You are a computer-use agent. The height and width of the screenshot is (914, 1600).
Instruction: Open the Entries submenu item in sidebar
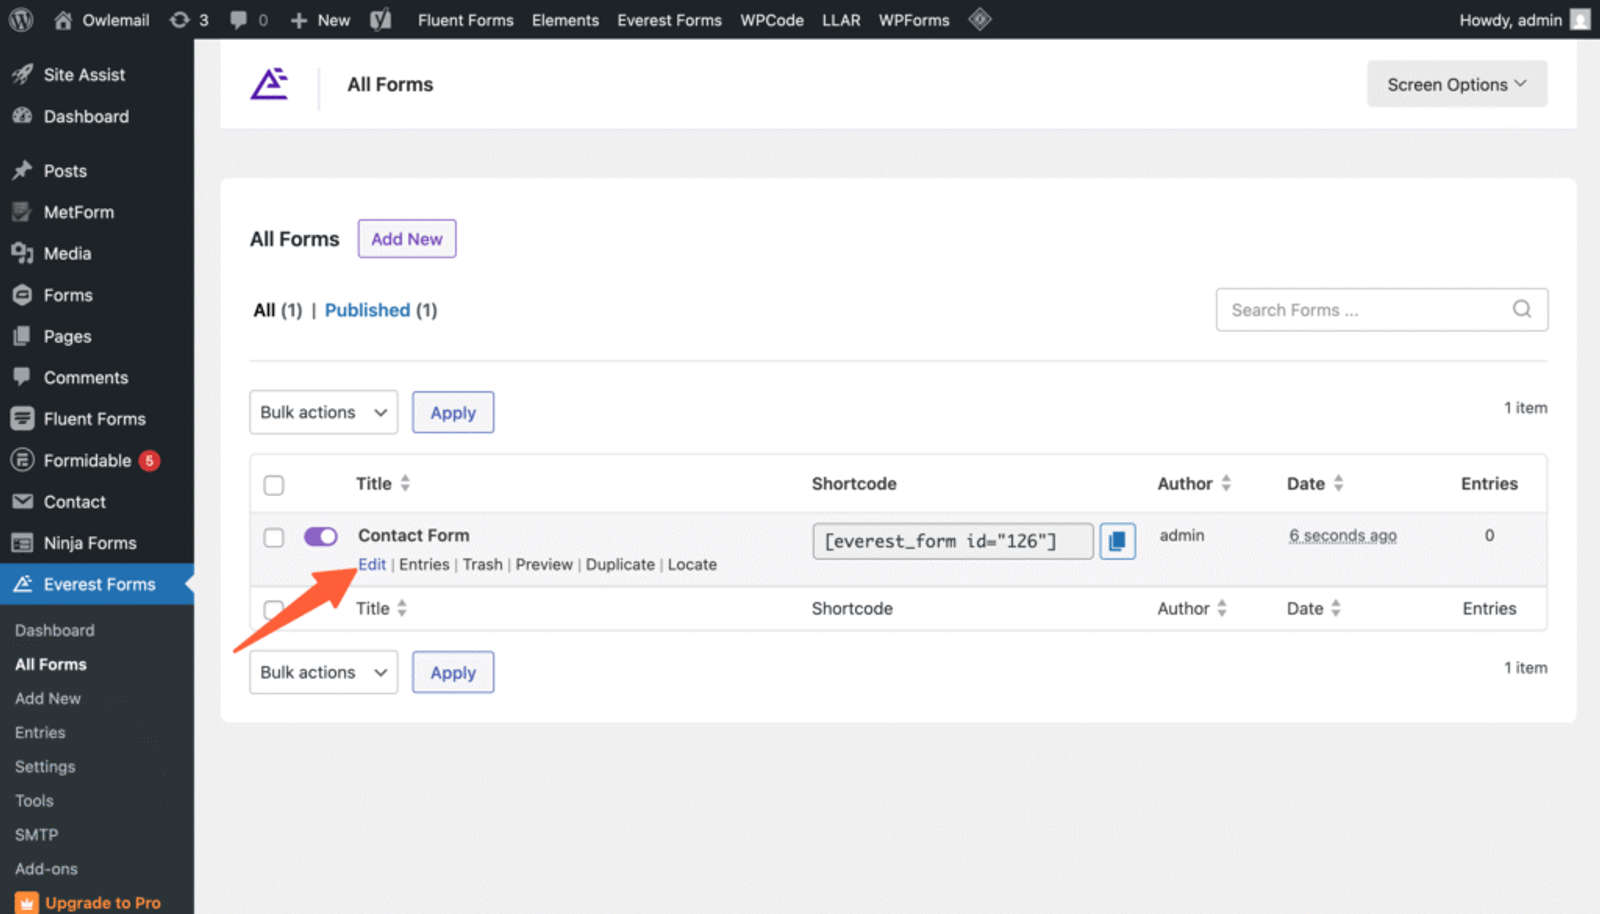click(x=40, y=732)
